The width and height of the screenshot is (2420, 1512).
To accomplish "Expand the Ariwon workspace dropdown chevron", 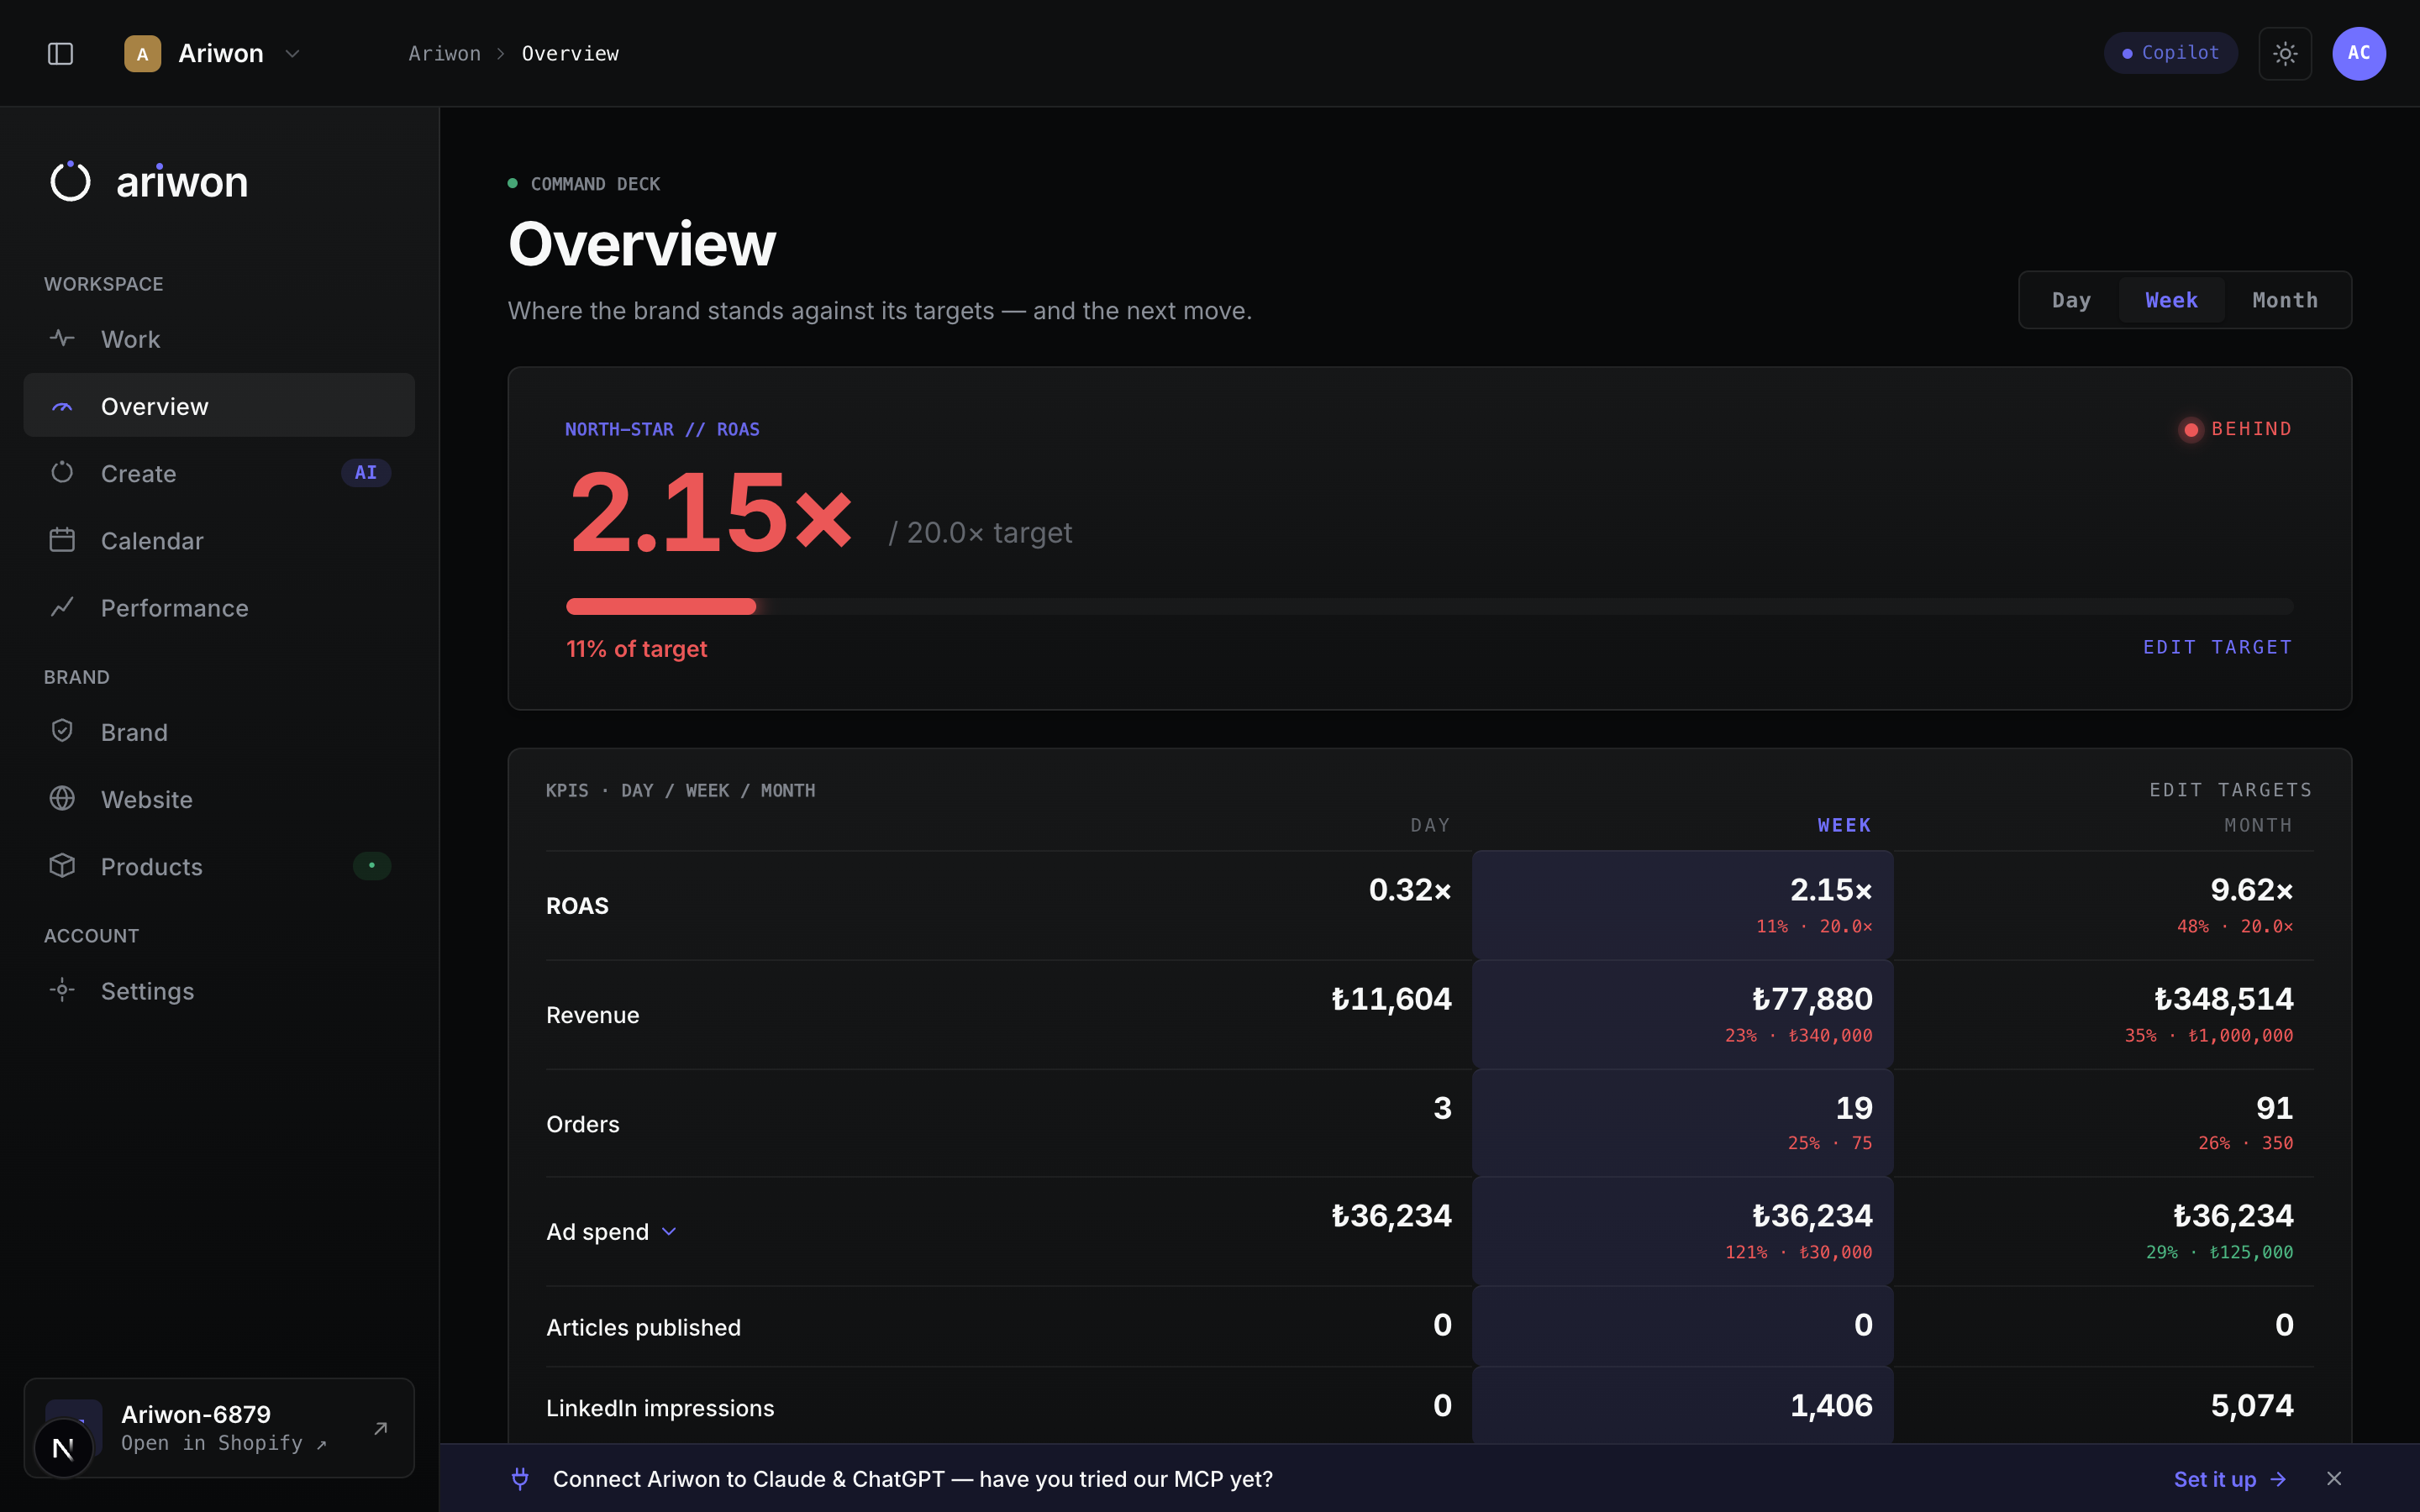I will 292,53.
